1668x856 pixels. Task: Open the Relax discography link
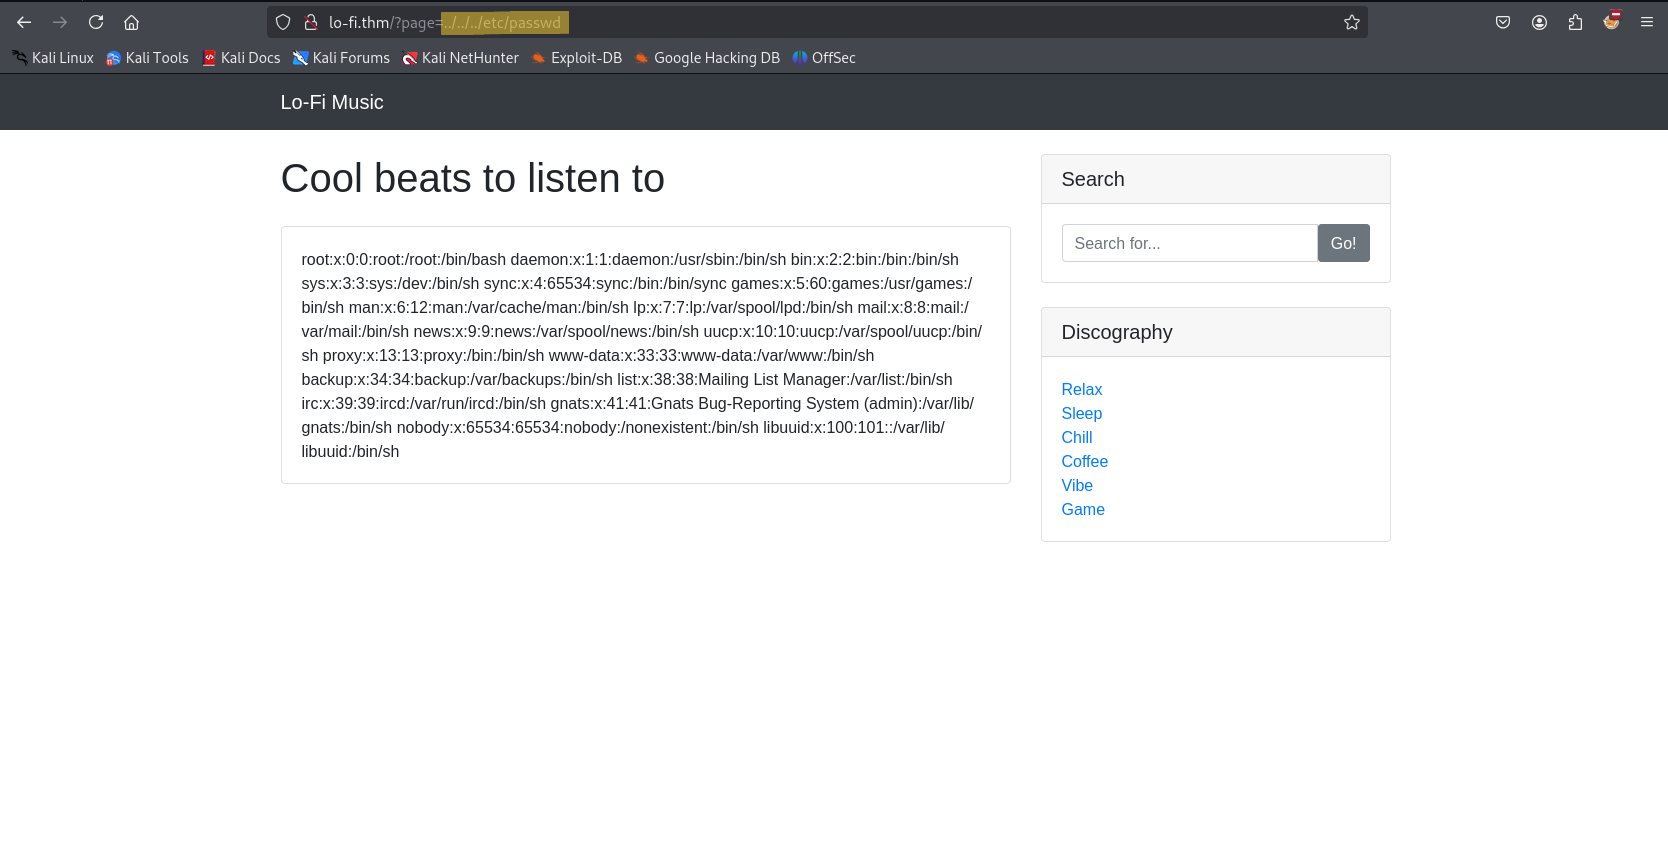(1081, 389)
